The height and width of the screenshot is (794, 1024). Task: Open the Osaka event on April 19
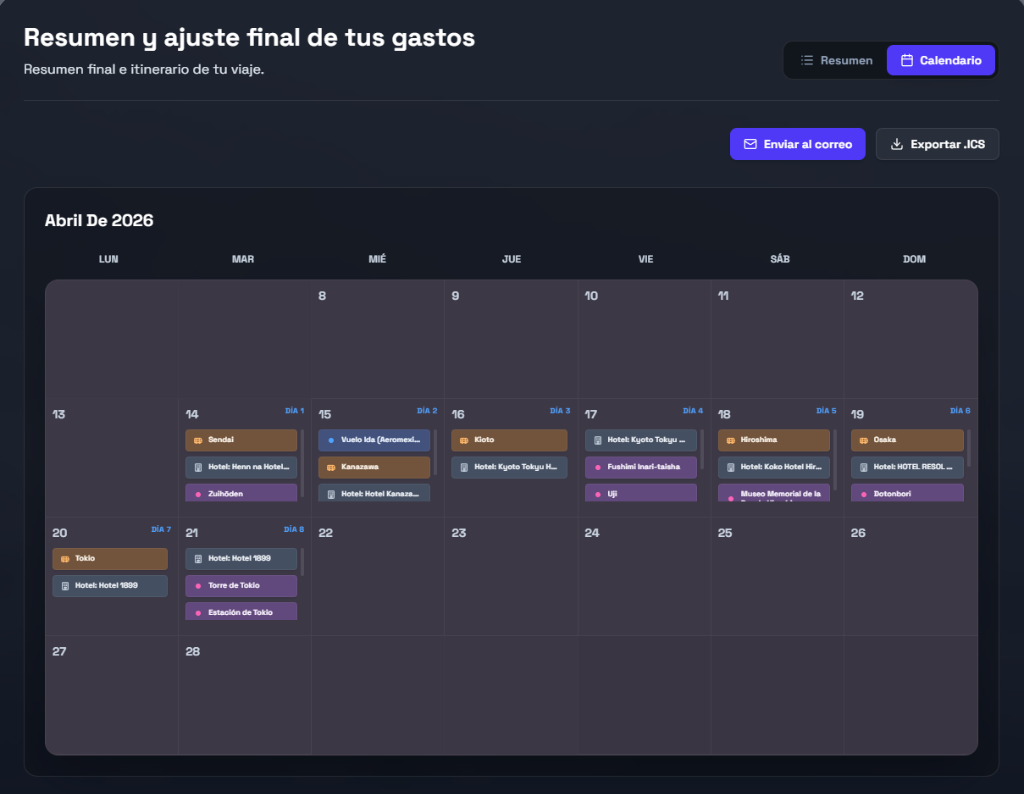[x=907, y=440]
